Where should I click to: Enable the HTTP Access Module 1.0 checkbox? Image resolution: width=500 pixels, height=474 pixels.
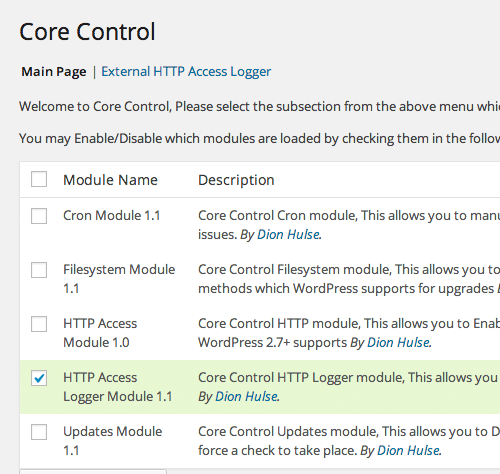pos(39,324)
